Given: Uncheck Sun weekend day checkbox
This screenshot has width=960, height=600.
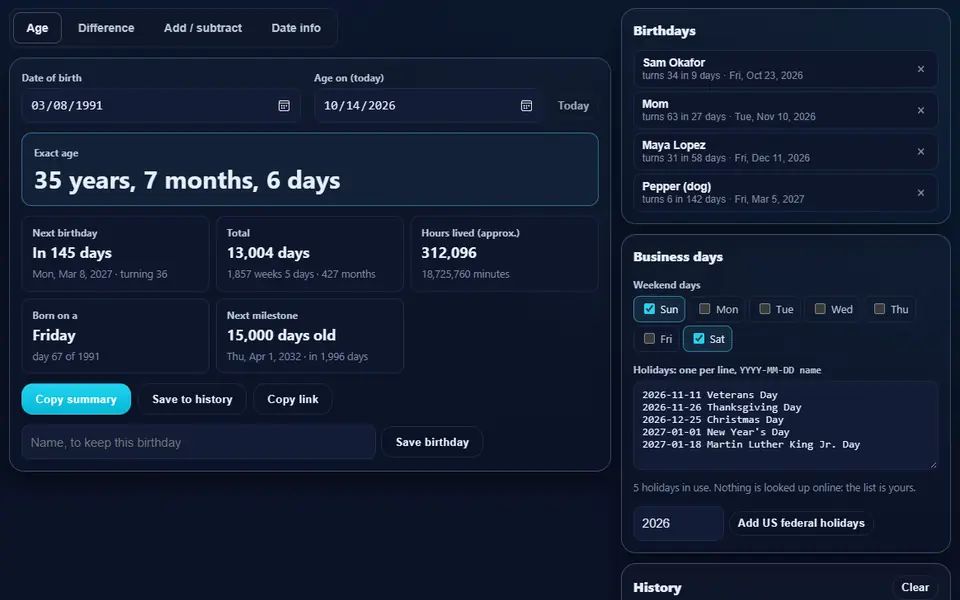Looking at the screenshot, I should tap(649, 309).
